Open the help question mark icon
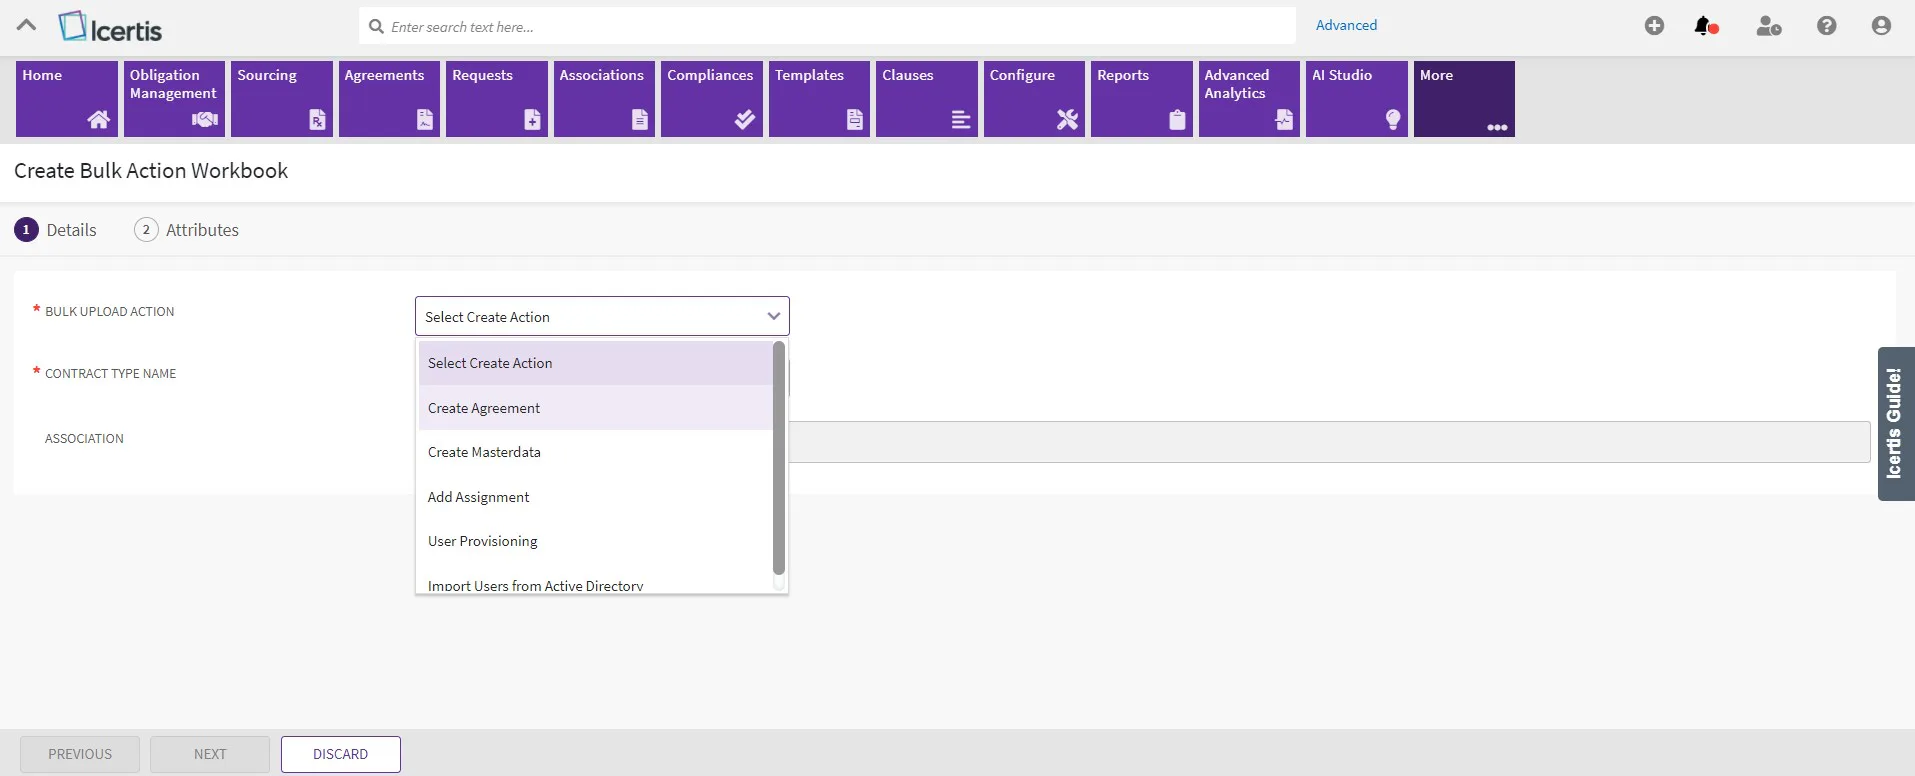The width and height of the screenshot is (1915, 776). [1826, 26]
